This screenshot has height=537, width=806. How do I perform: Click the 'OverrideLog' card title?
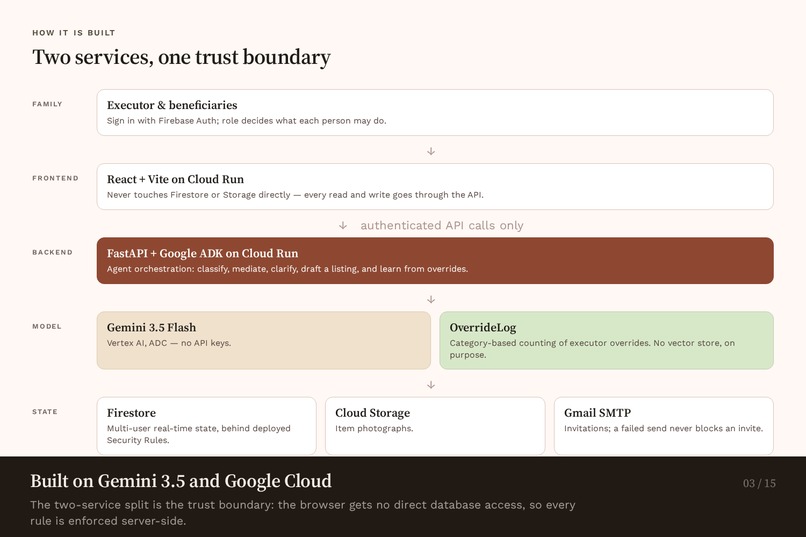483,327
